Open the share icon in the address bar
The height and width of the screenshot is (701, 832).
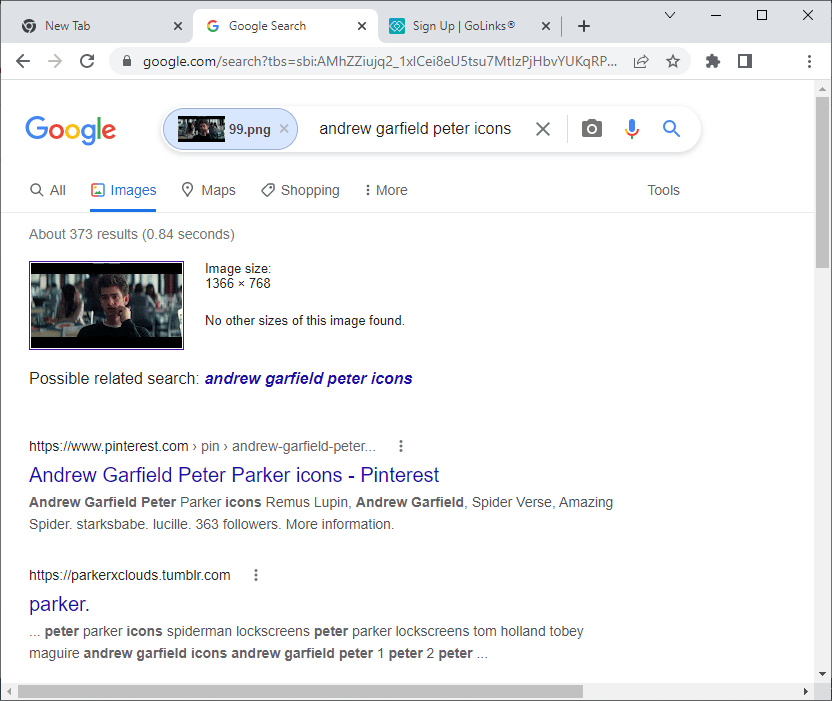(x=641, y=61)
